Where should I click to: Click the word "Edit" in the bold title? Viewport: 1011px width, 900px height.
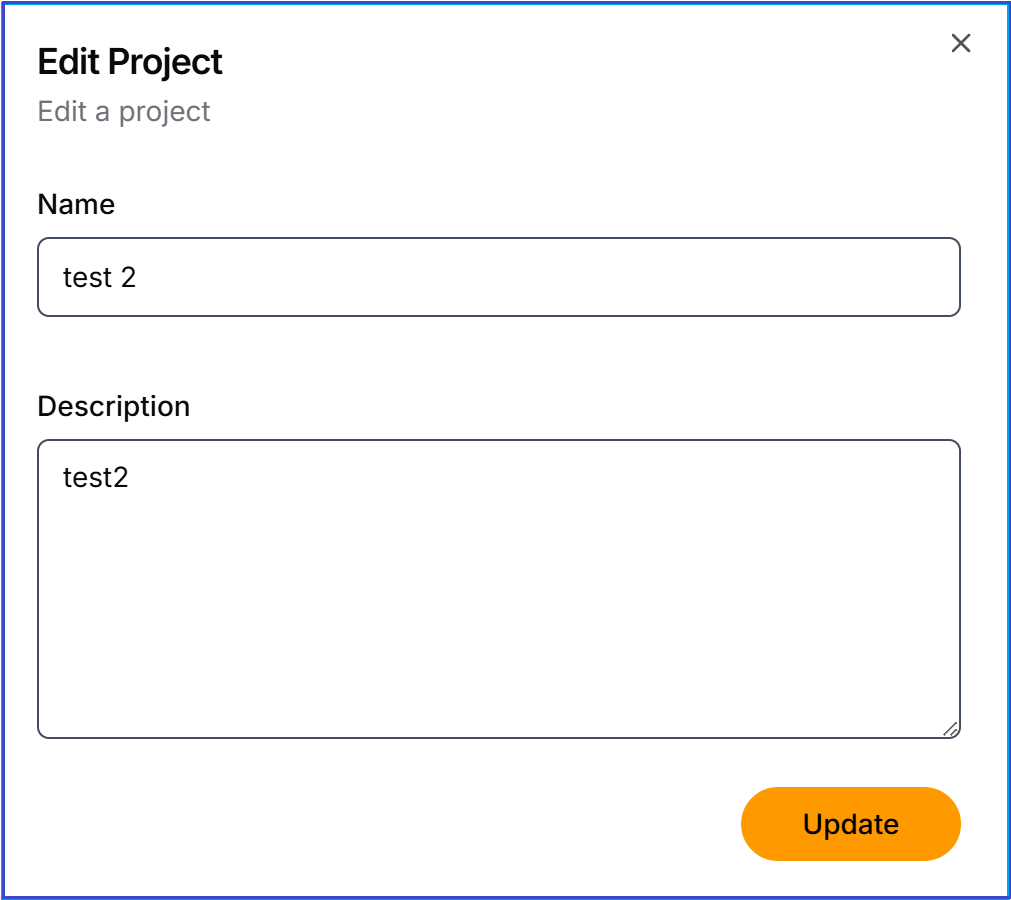(69, 62)
